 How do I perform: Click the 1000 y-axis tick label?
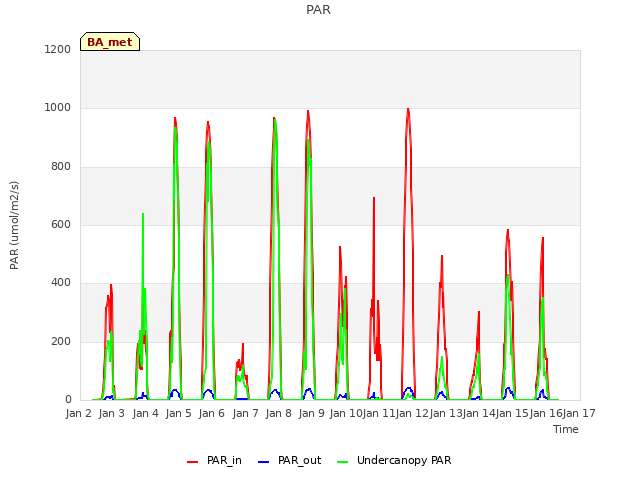[x=58, y=108]
